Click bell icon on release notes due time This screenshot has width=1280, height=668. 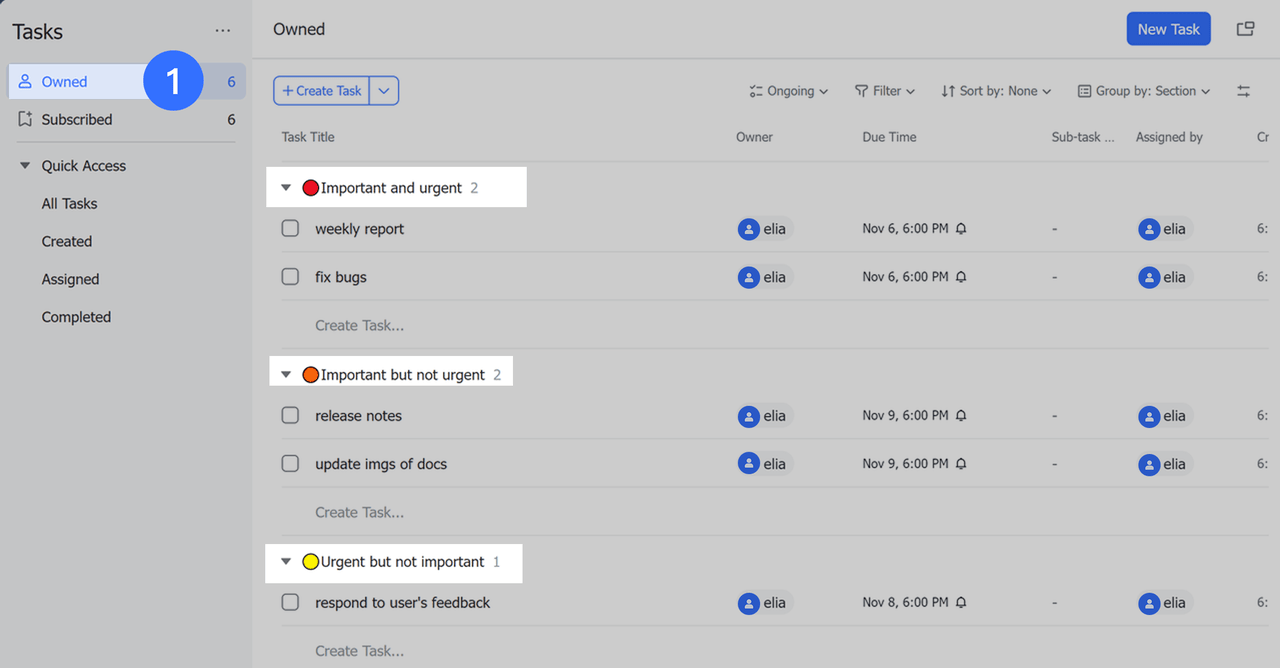(961, 416)
